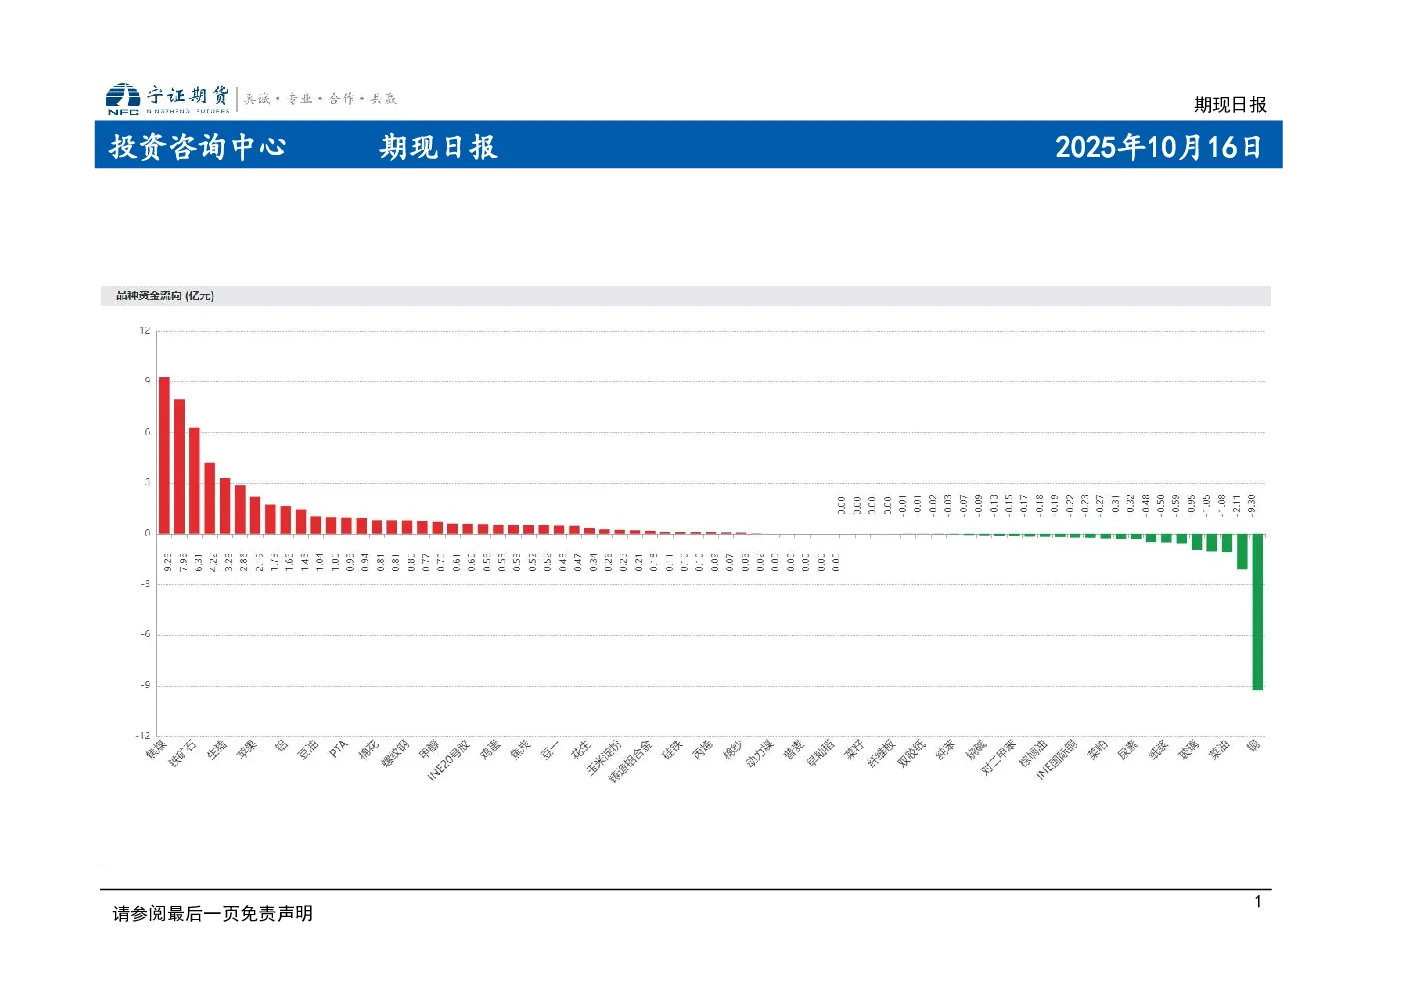This screenshot has height=993, width=1403.
Task: Click the 豆一 axis label
Action: click(551, 750)
